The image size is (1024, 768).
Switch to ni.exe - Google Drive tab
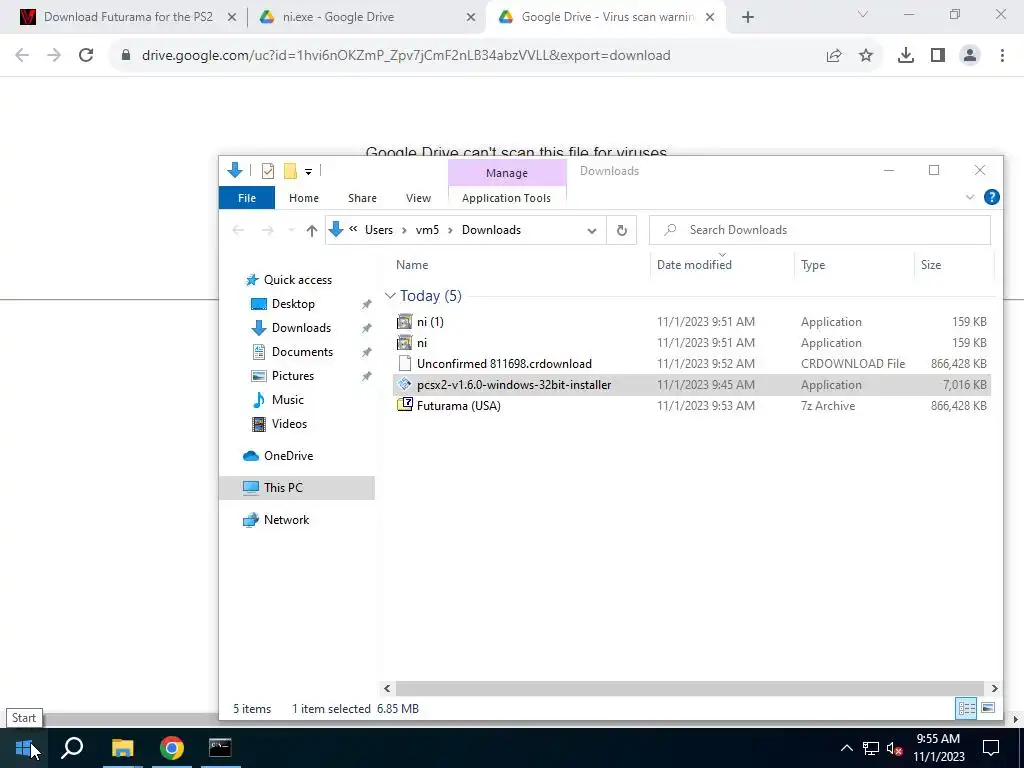pyautogui.click(x=338, y=18)
